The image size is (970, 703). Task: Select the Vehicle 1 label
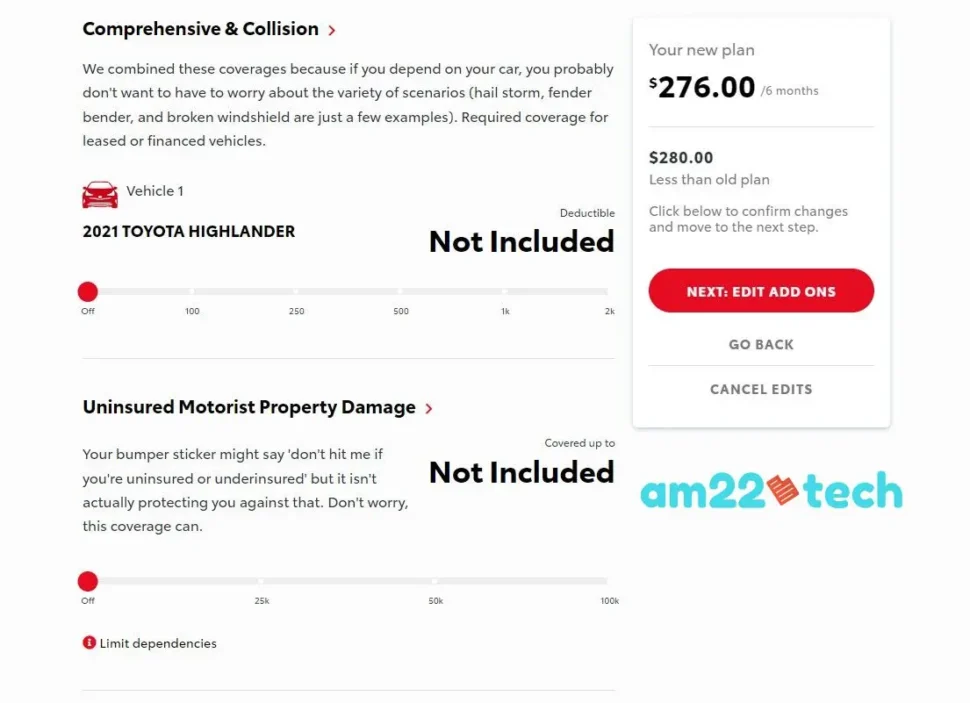pyautogui.click(x=155, y=191)
